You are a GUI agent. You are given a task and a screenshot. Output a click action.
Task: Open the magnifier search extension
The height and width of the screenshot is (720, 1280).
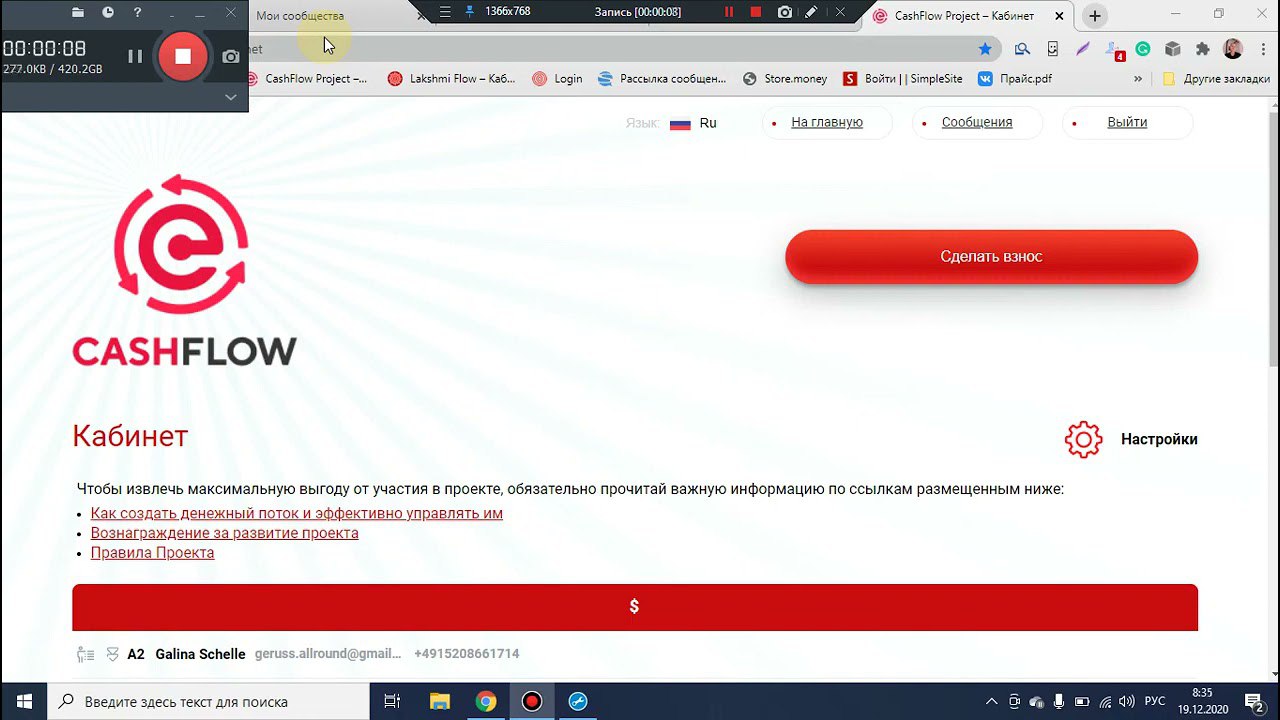pyautogui.click(x=1022, y=48)
